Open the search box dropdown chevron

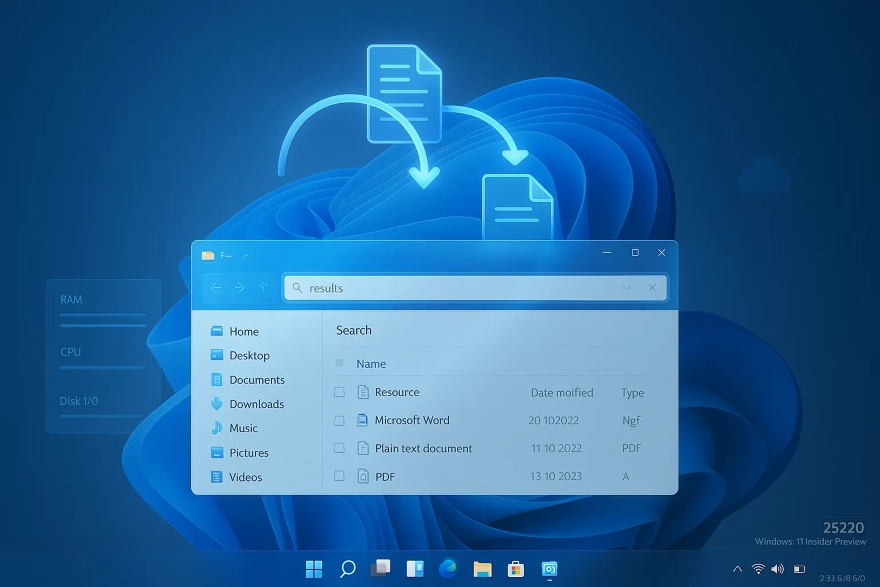click(x=626, y=287)
